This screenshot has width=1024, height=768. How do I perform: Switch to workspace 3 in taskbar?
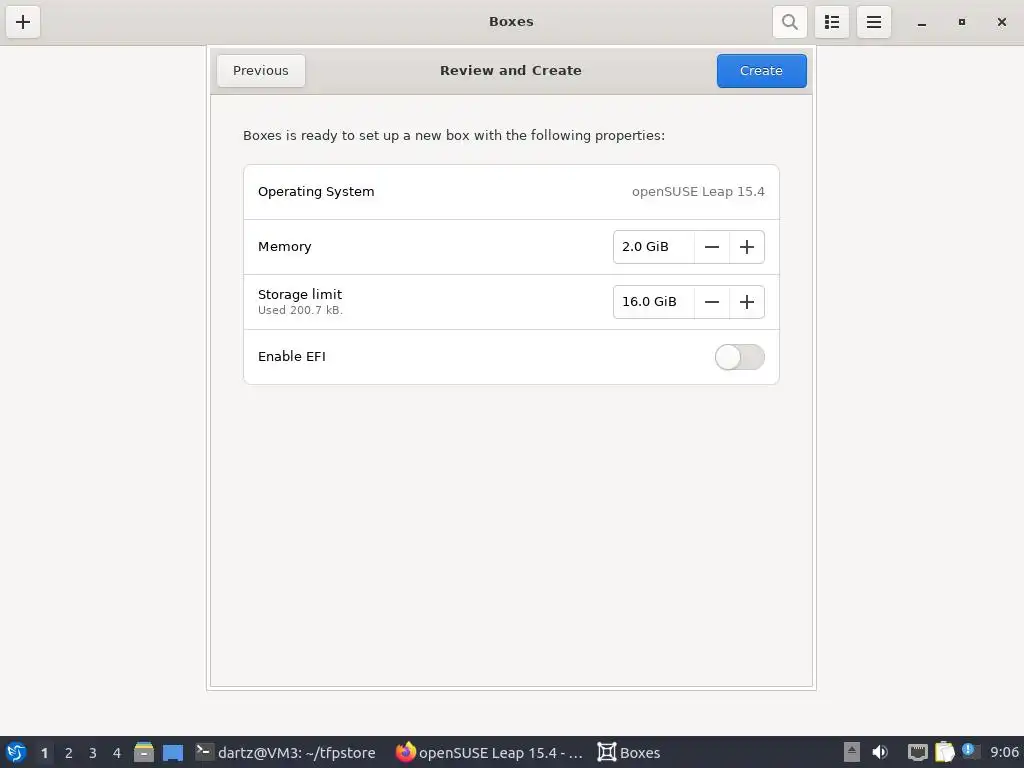93,753
